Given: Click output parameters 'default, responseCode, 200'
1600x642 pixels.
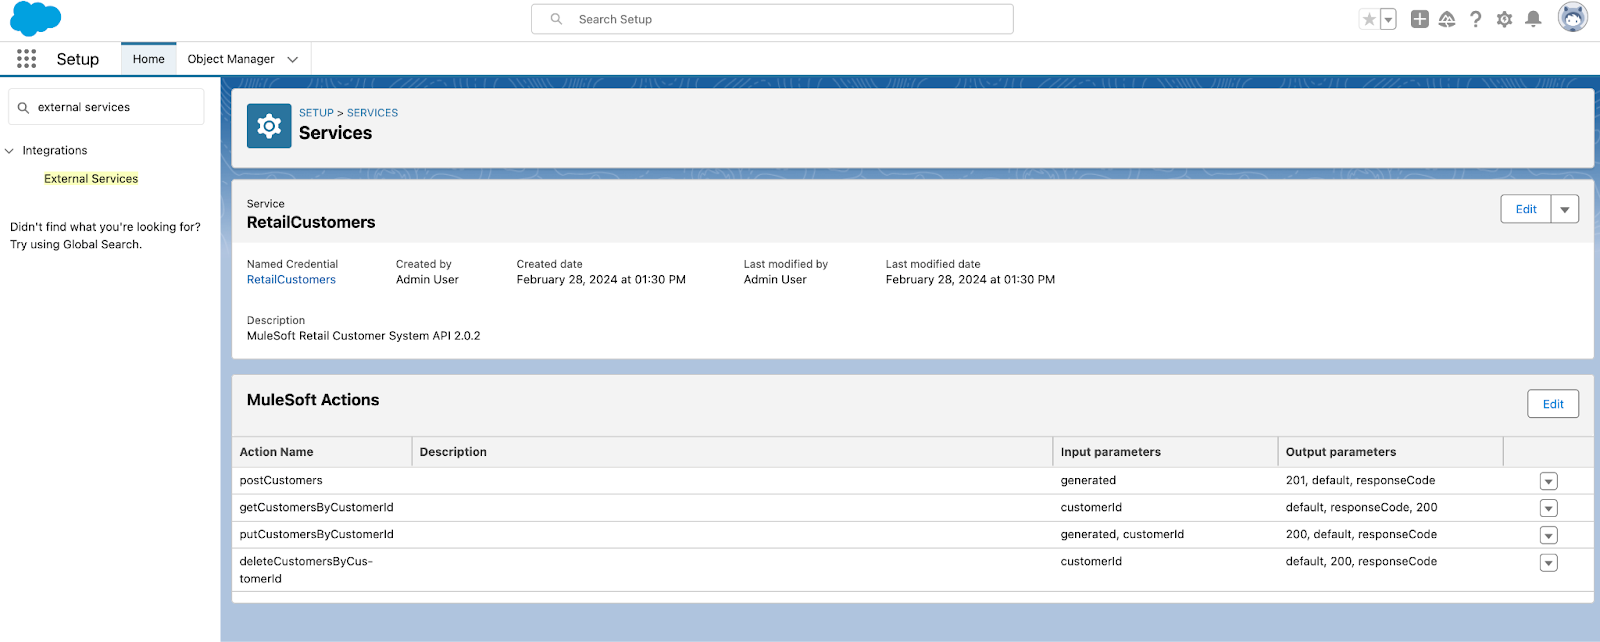Looking at the screenshot, I should (1361, 508).
